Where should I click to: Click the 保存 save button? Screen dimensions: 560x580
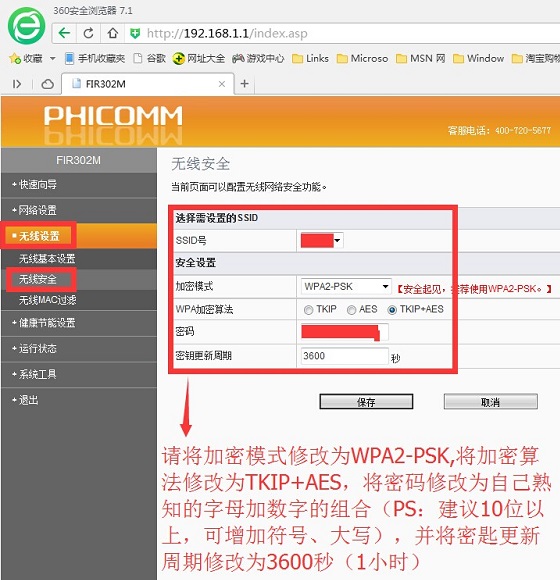click(366, 402)
